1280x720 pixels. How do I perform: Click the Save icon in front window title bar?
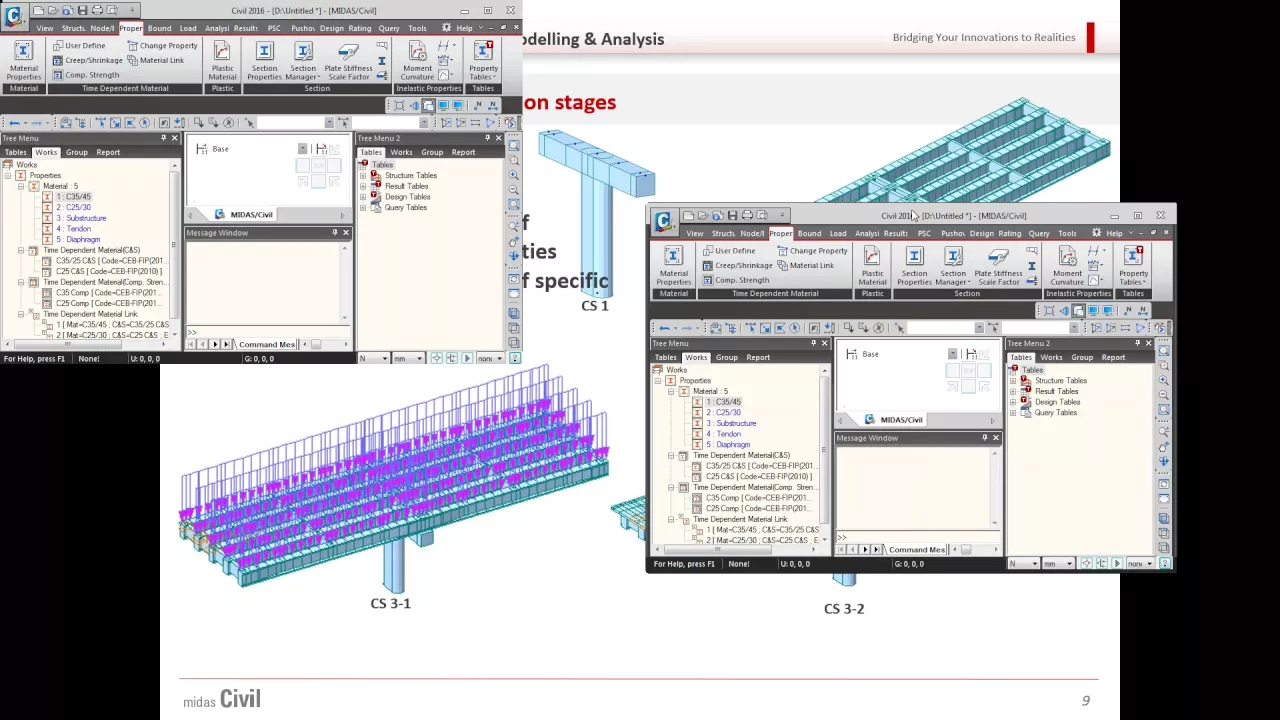point(732,215)
